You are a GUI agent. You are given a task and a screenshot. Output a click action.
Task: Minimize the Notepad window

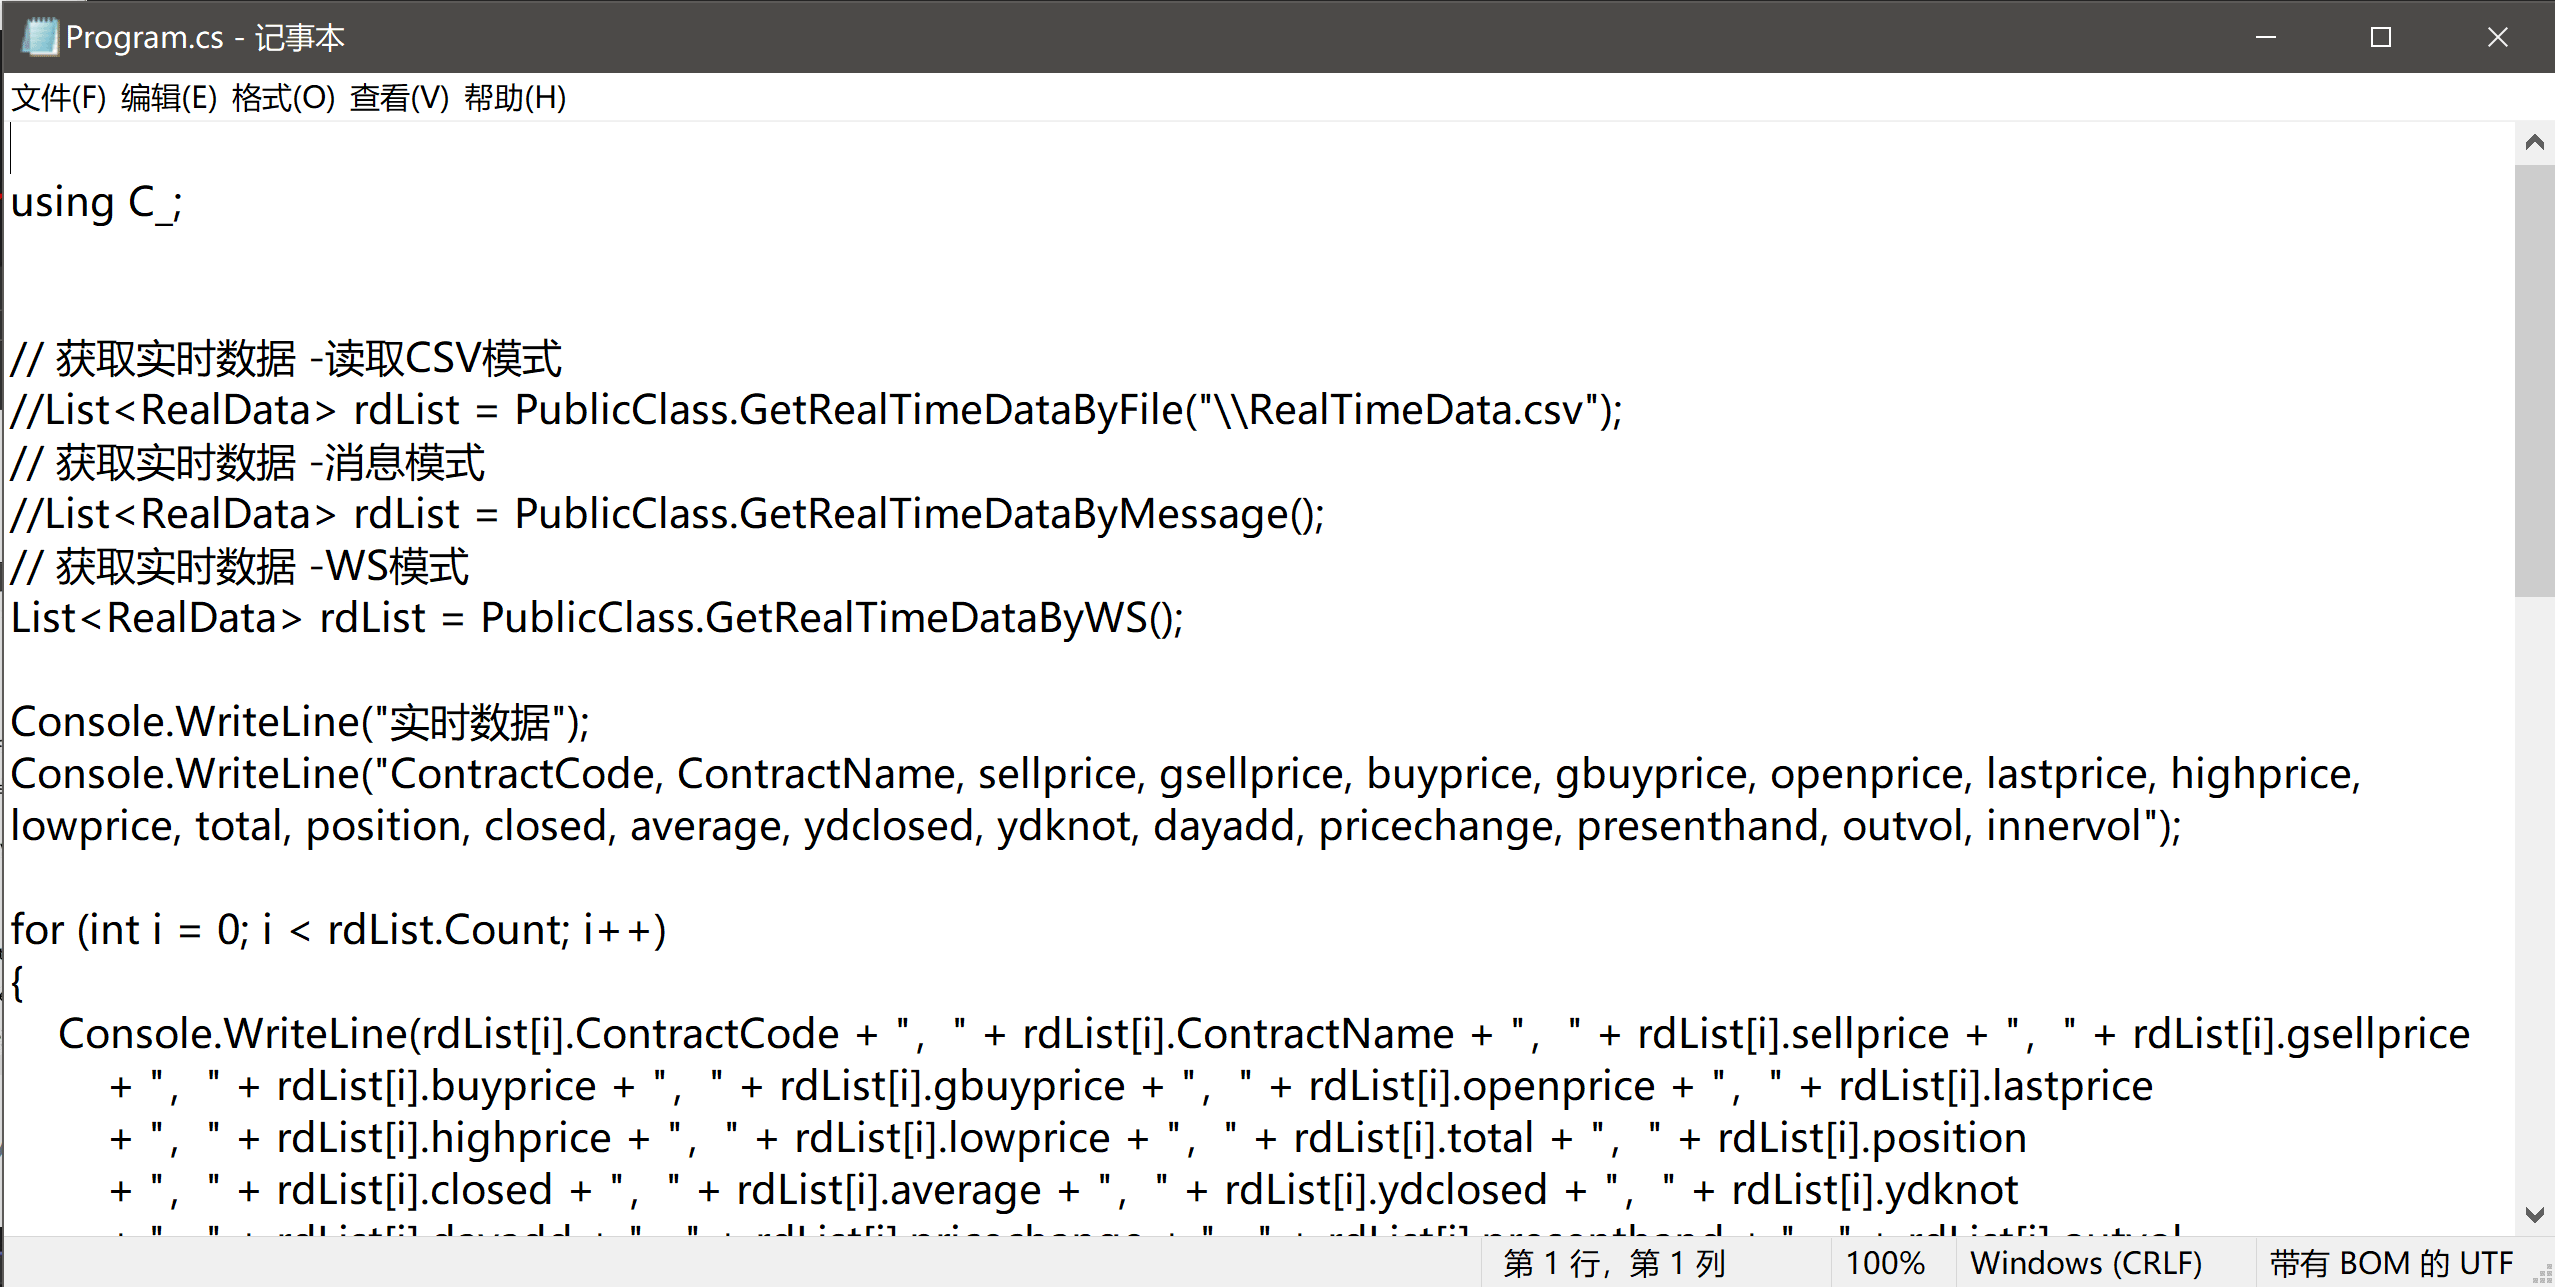tap(2266, 37)
